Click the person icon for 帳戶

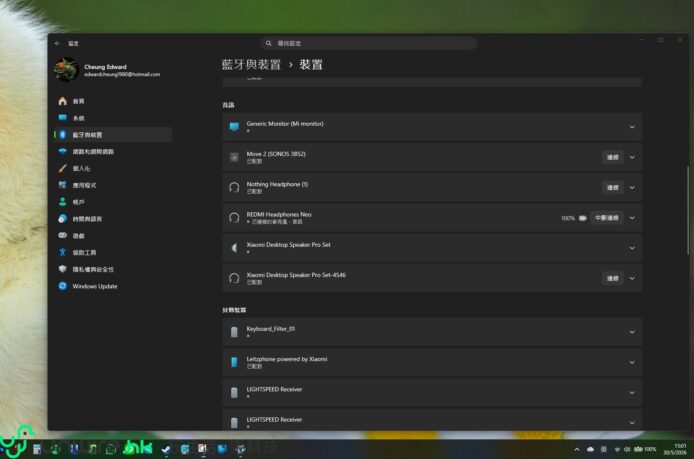[62, 202]
